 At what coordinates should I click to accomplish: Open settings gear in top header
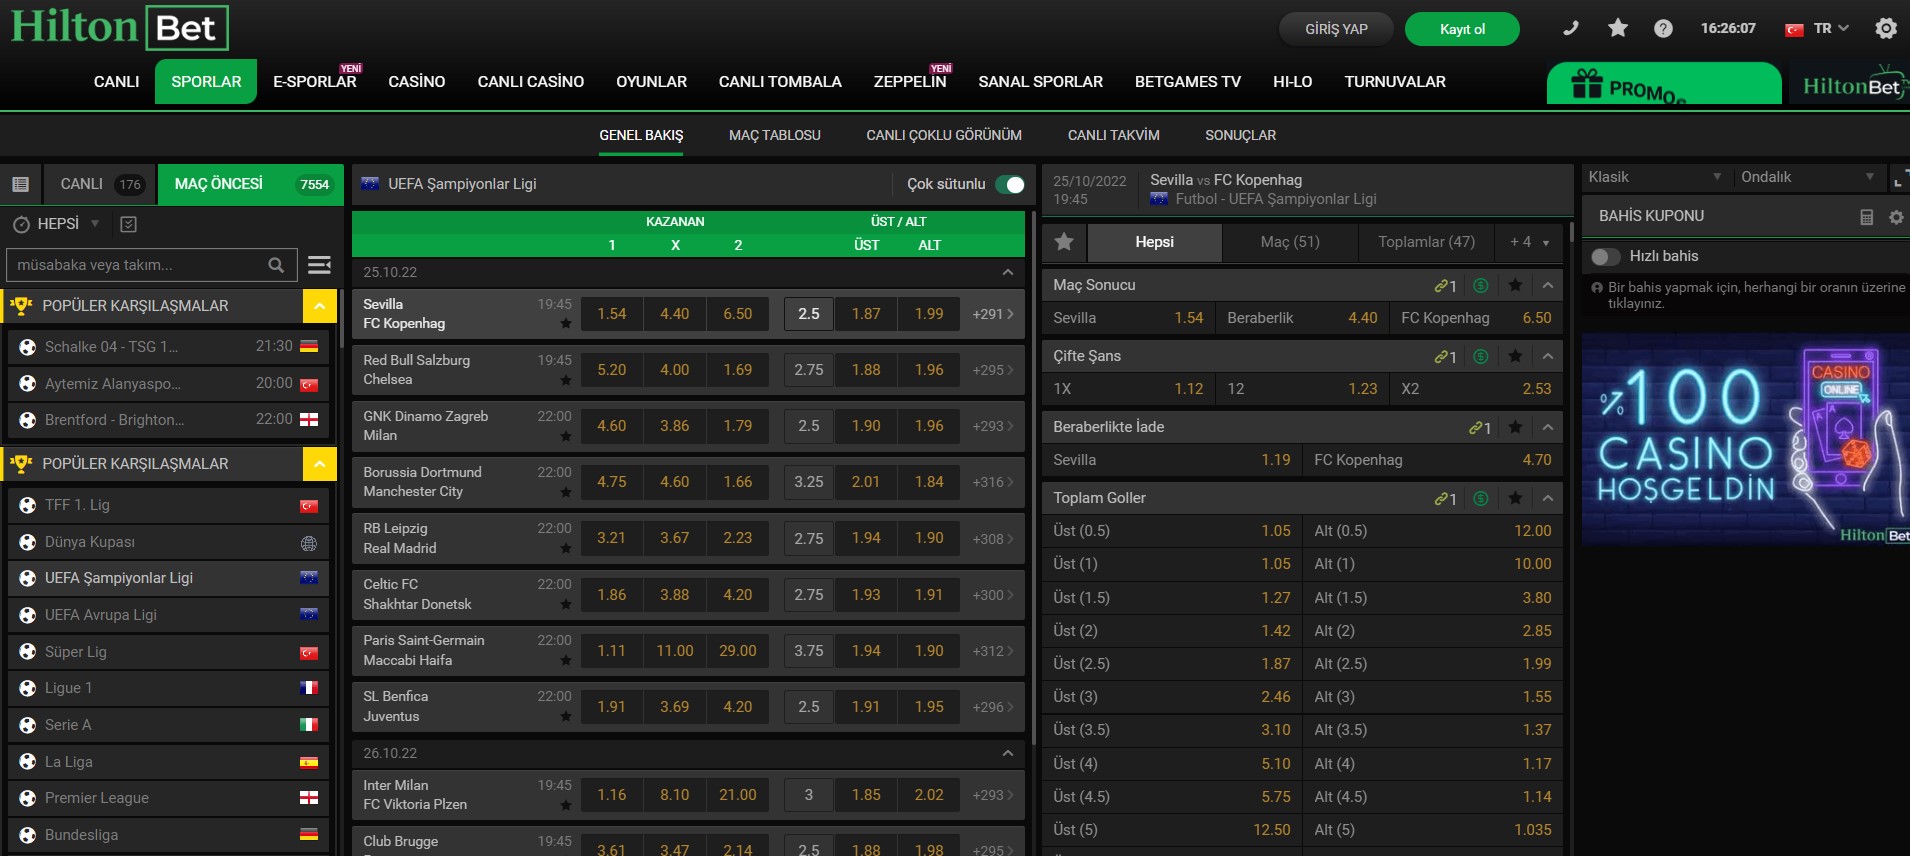(1886, 28)
